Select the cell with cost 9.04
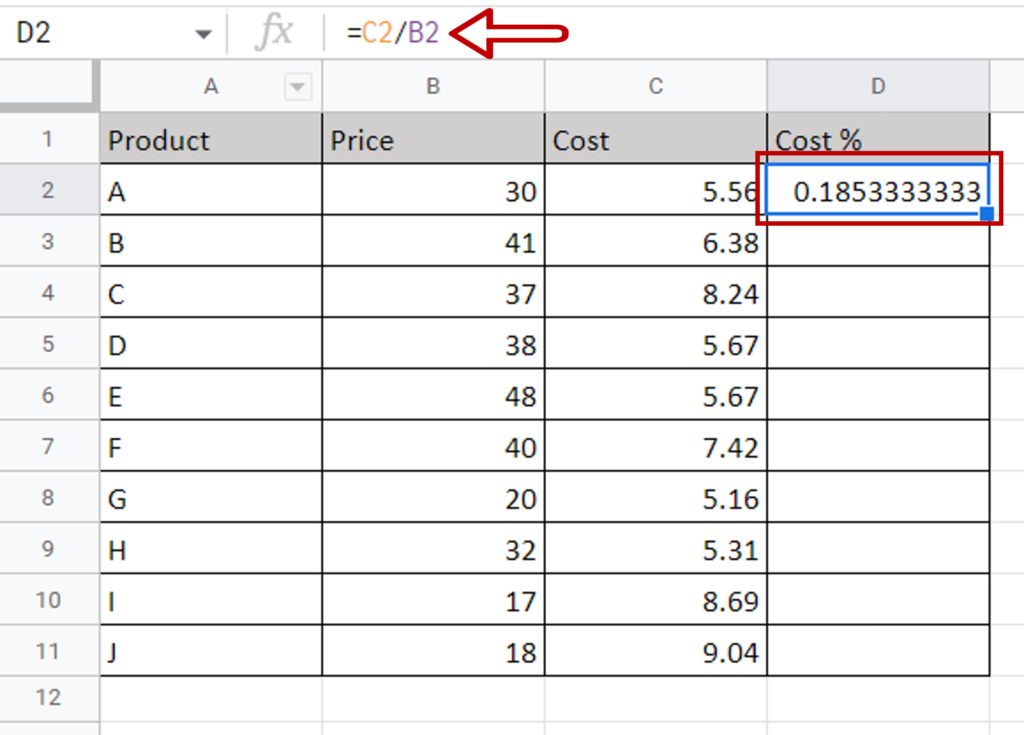1024x735 pixels. tap(656, 653)
